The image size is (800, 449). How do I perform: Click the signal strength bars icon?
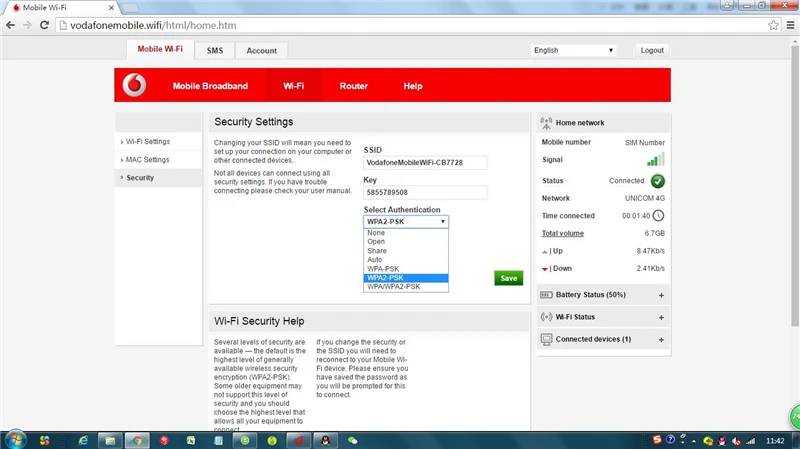click(x=656, y=159)
